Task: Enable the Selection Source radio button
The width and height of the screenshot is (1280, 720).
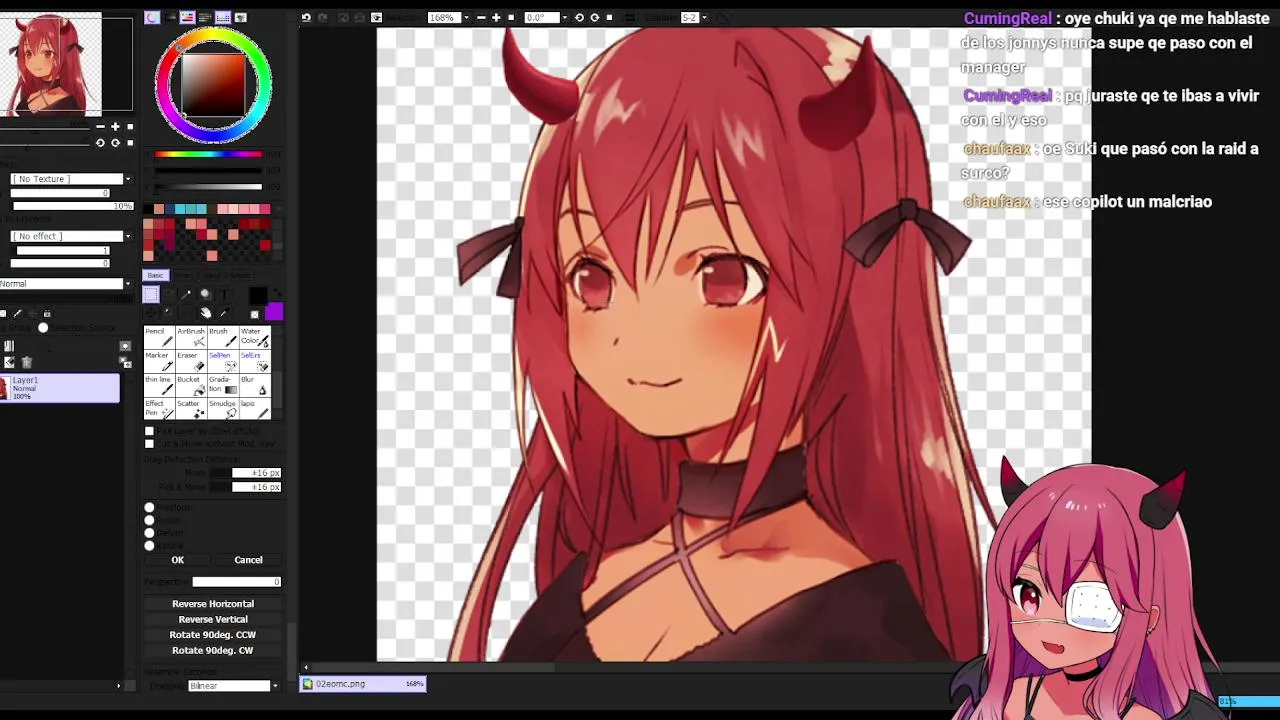Action: point(43,328)
